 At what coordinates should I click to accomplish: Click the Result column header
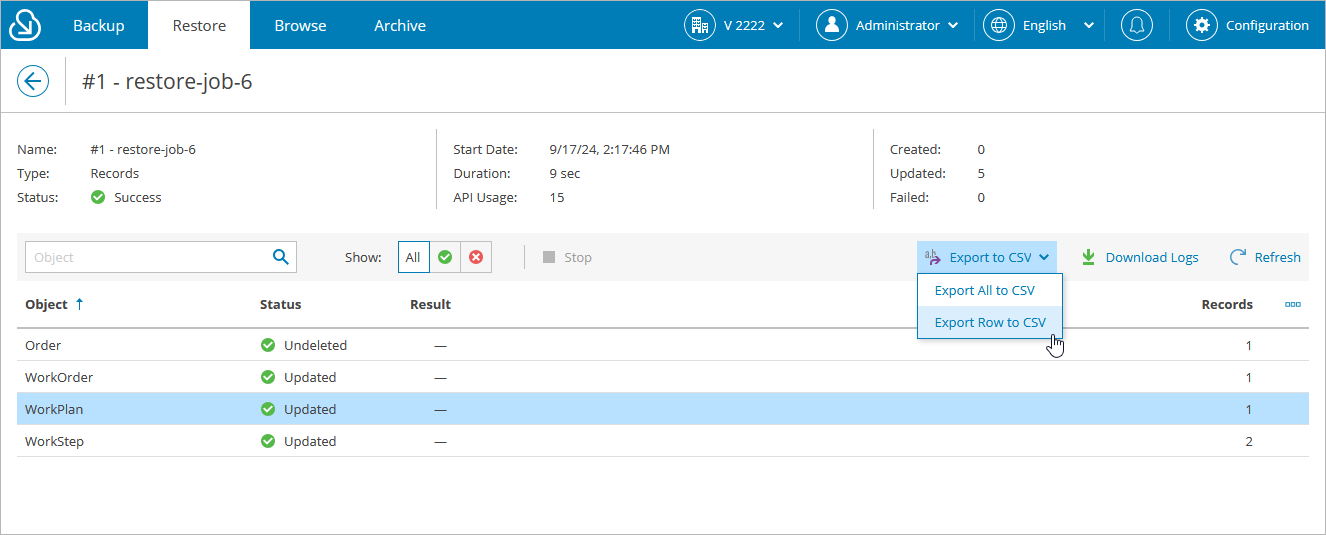point(430,304)
